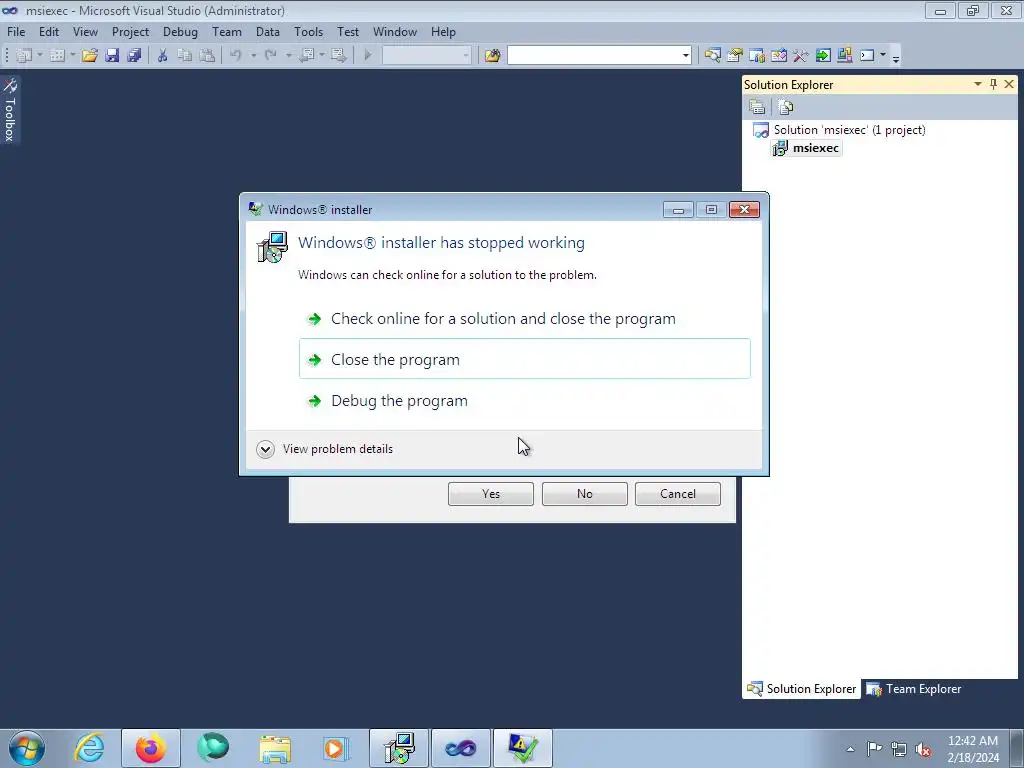Open the Properties Window toolbar icon
The width and height of the screenshot is (1024, 768).
[x=735, y=56]
